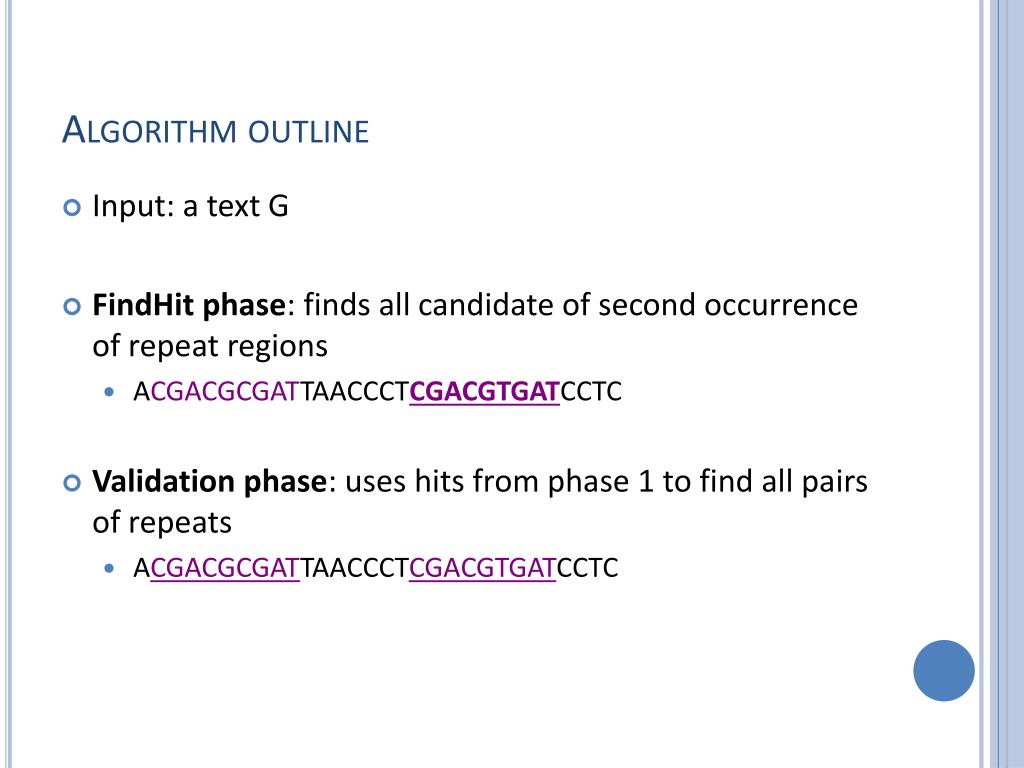Select the "Algorithm outline" slide title
The image size is (1024, 768).
216,130
